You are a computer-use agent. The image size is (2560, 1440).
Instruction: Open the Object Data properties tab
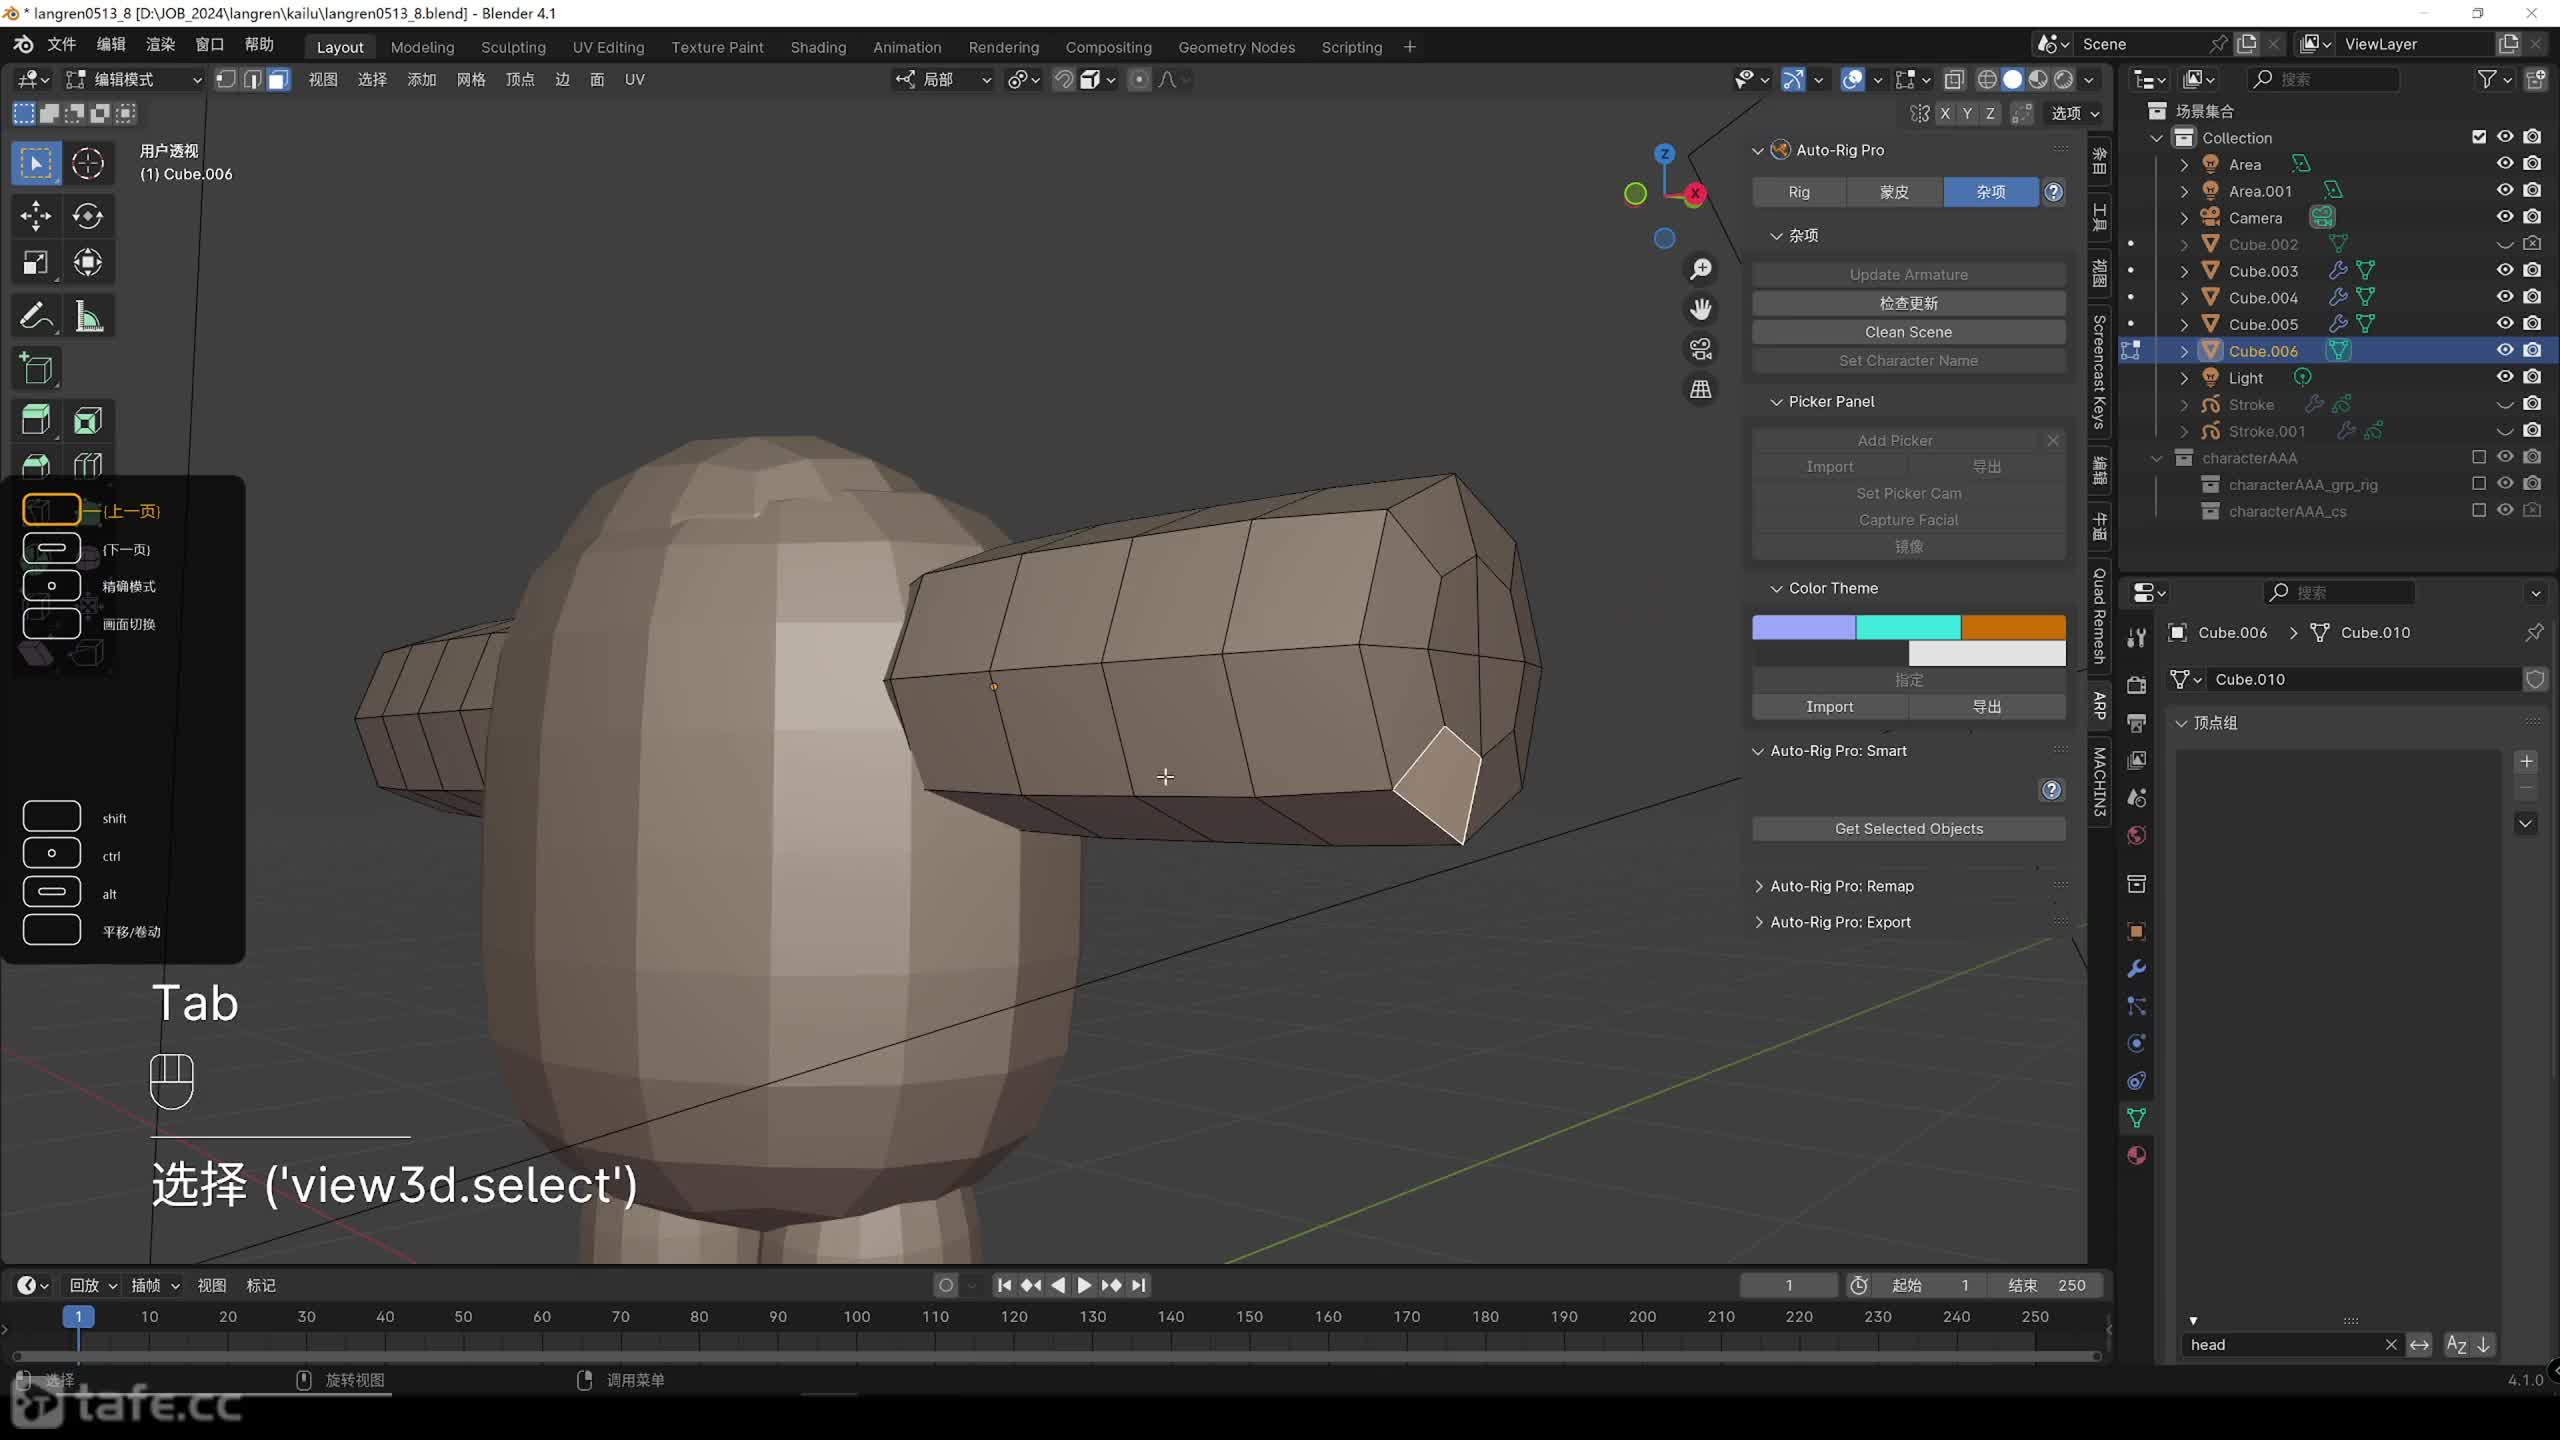(x=2137, y=1118)
